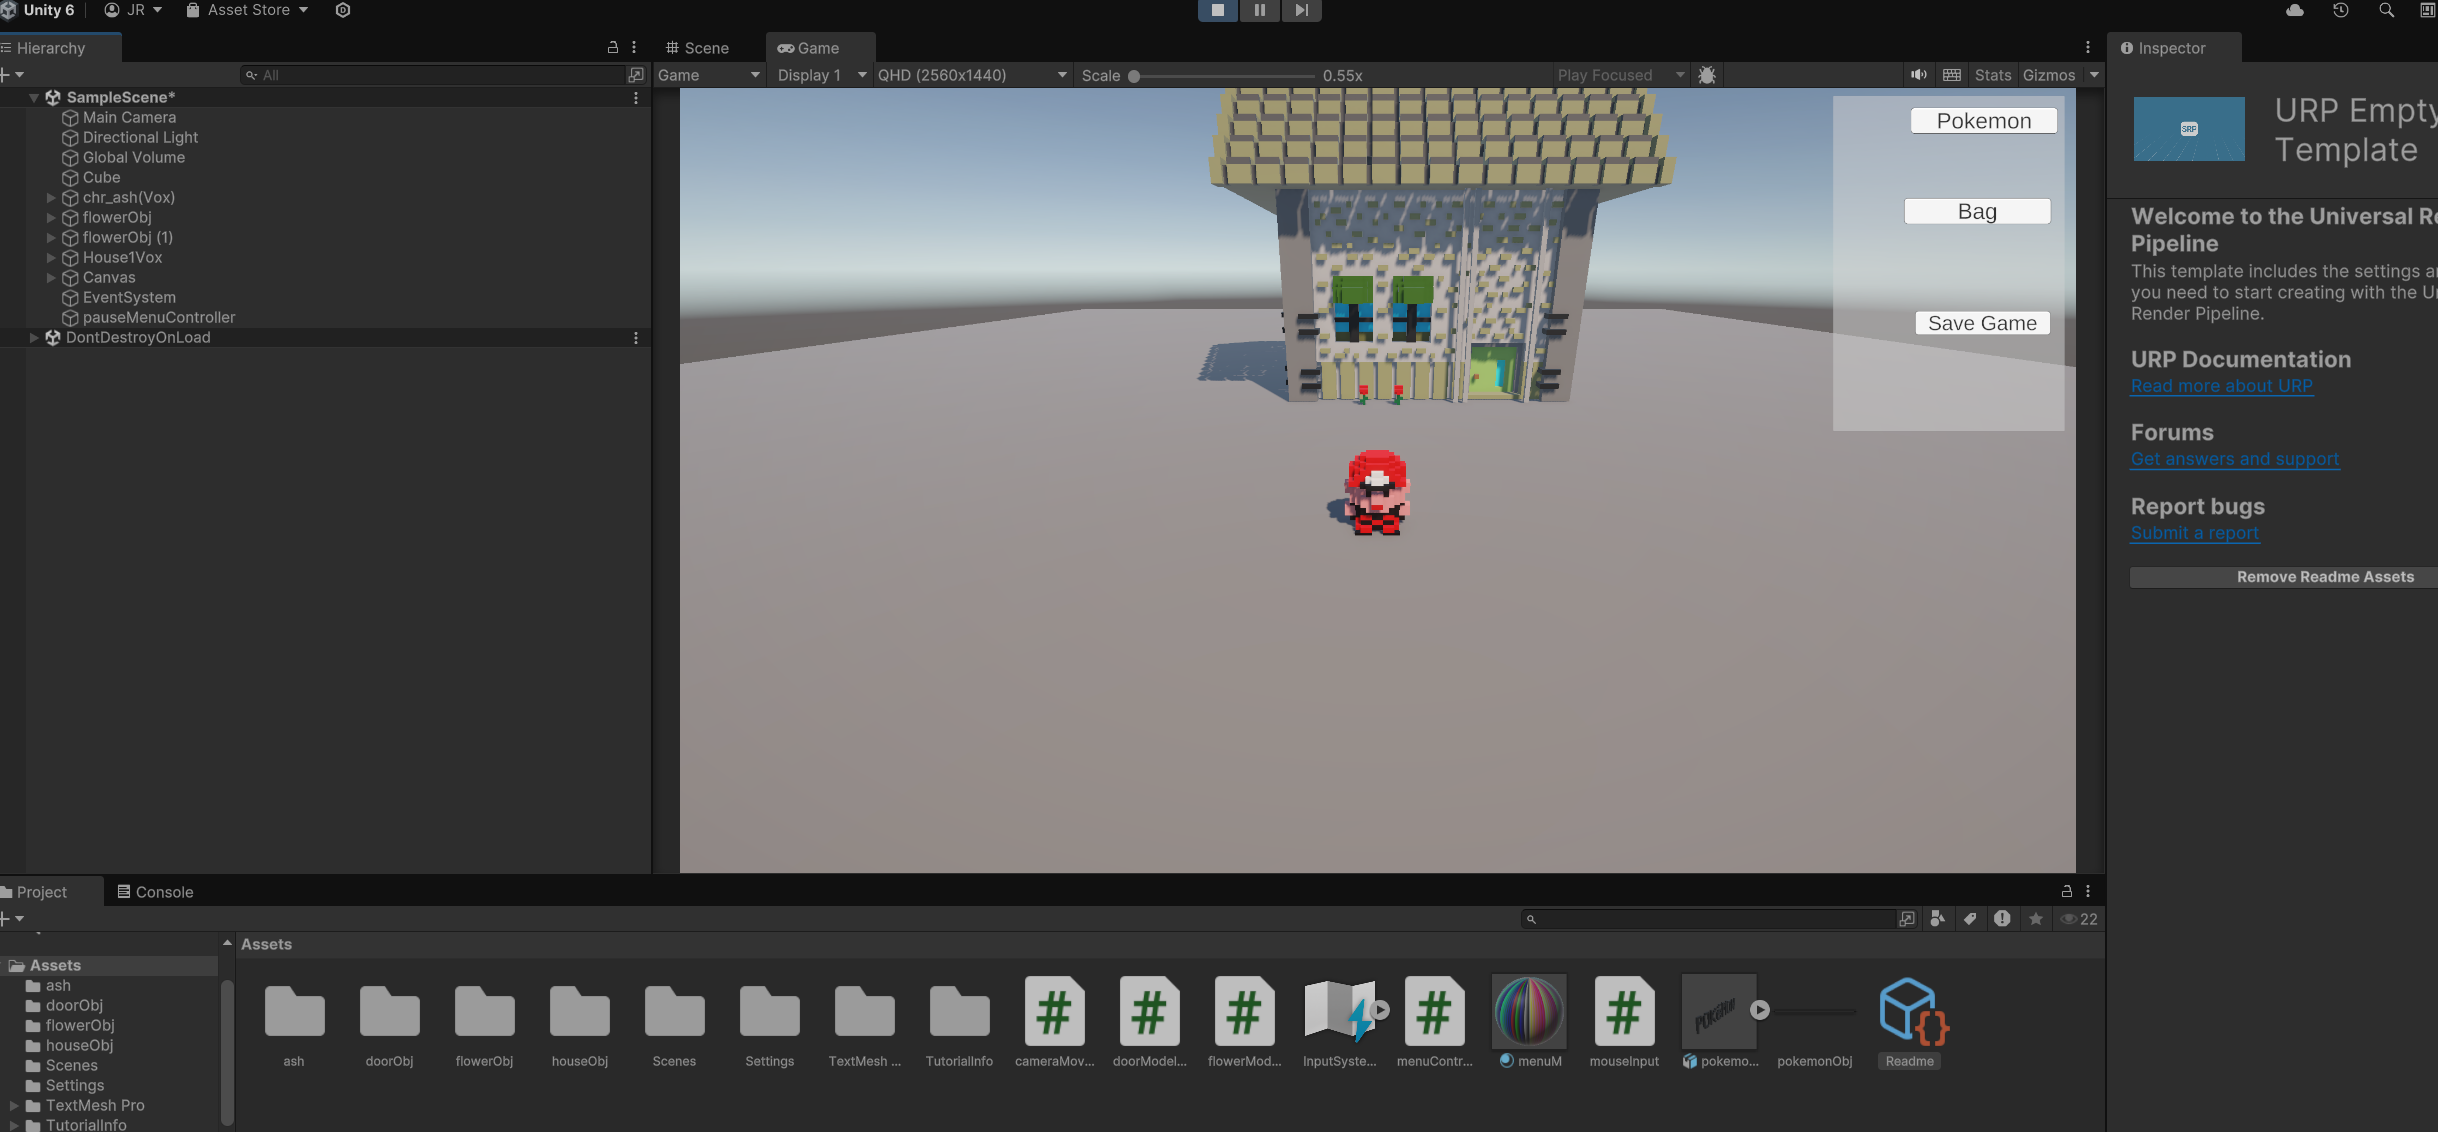Open the undo history icon

2340,10
